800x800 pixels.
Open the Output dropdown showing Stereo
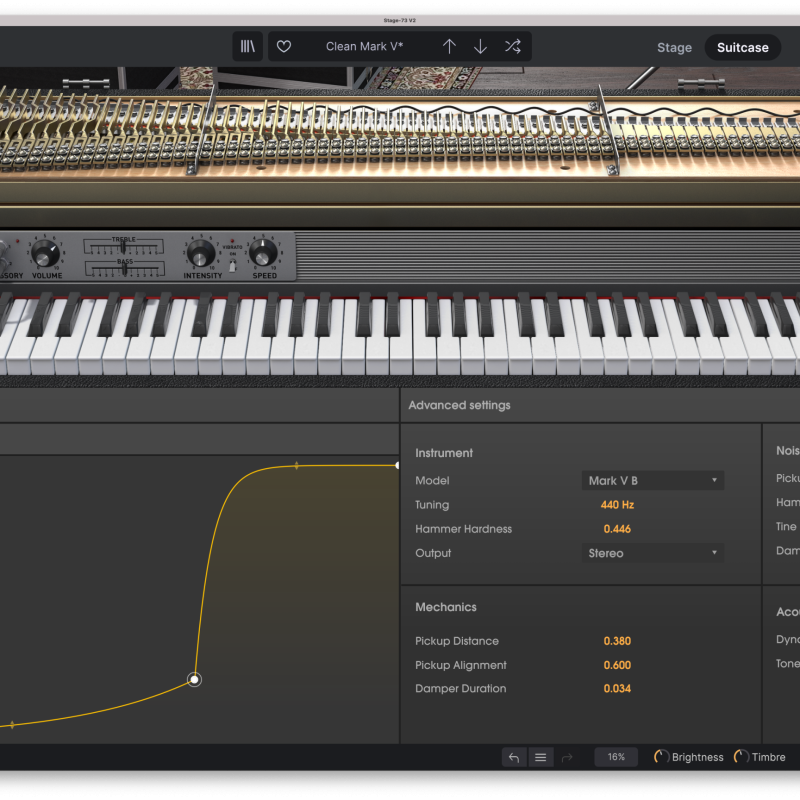653,553
